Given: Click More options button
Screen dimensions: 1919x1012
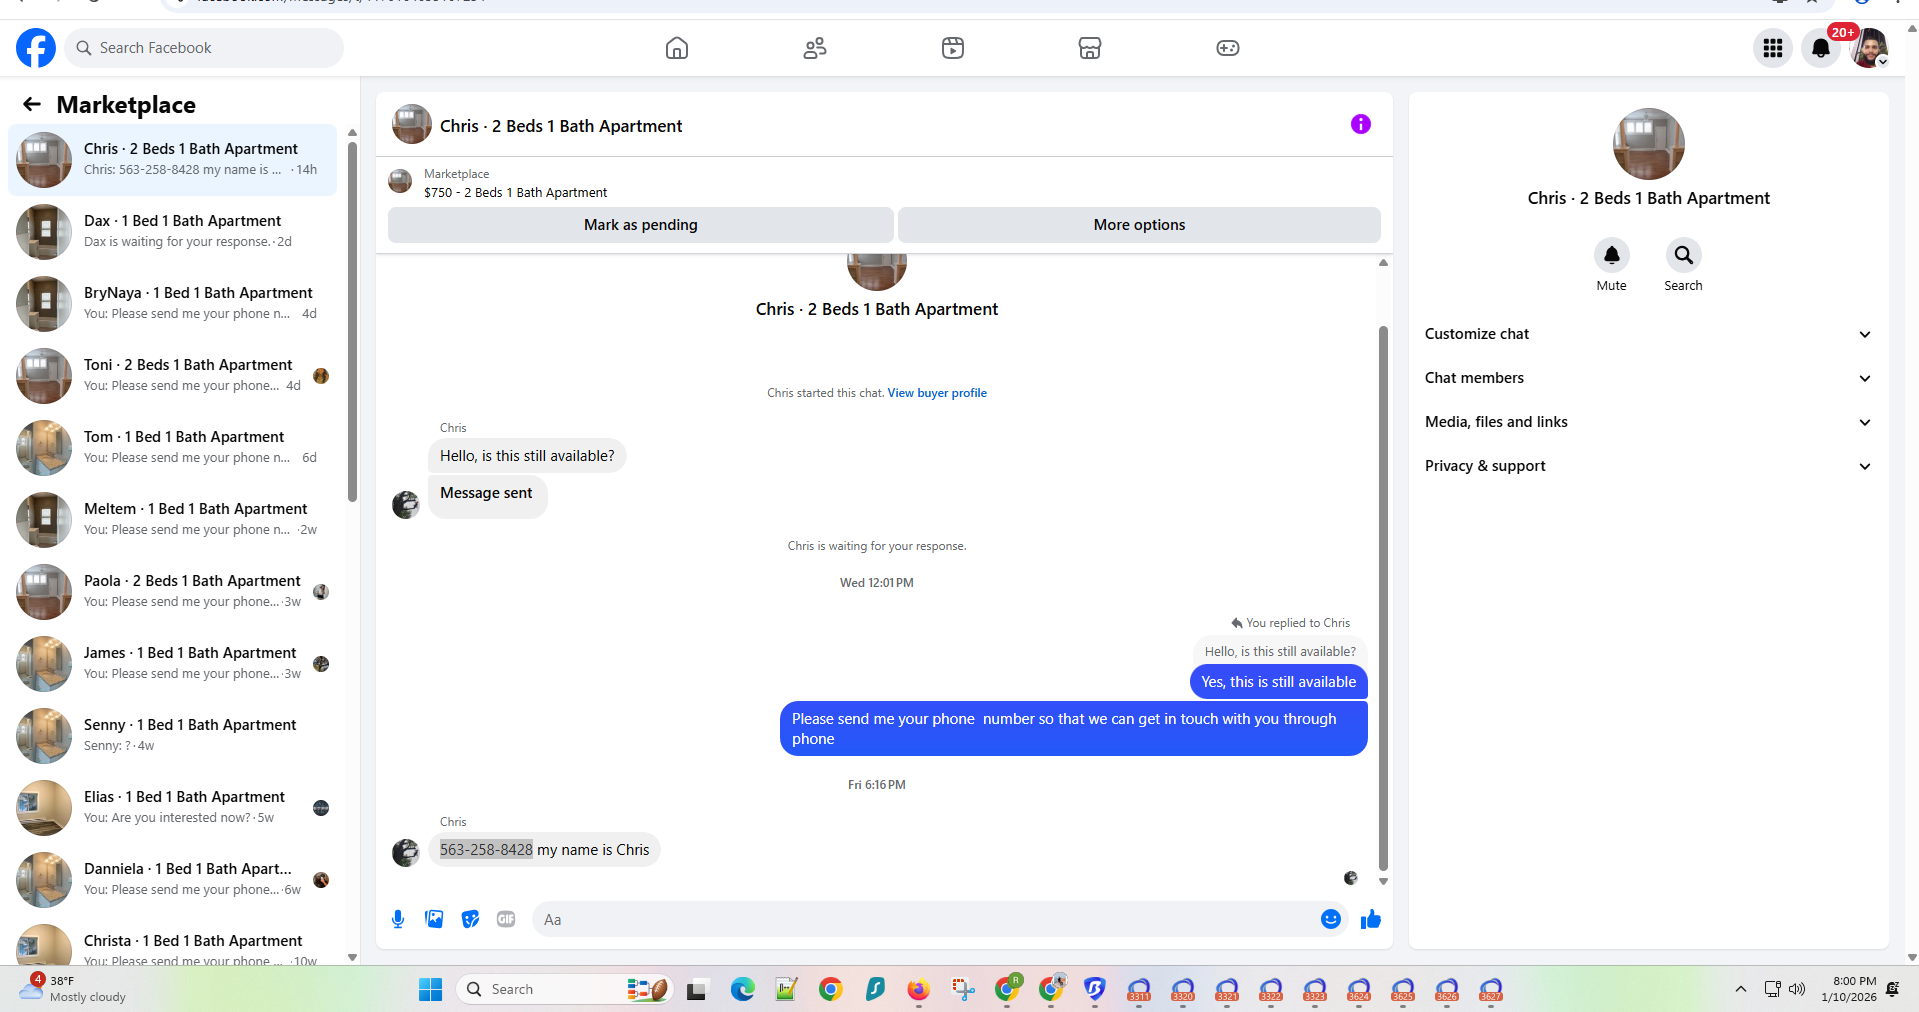Looking at the screenshot, I should point(1139,225).
